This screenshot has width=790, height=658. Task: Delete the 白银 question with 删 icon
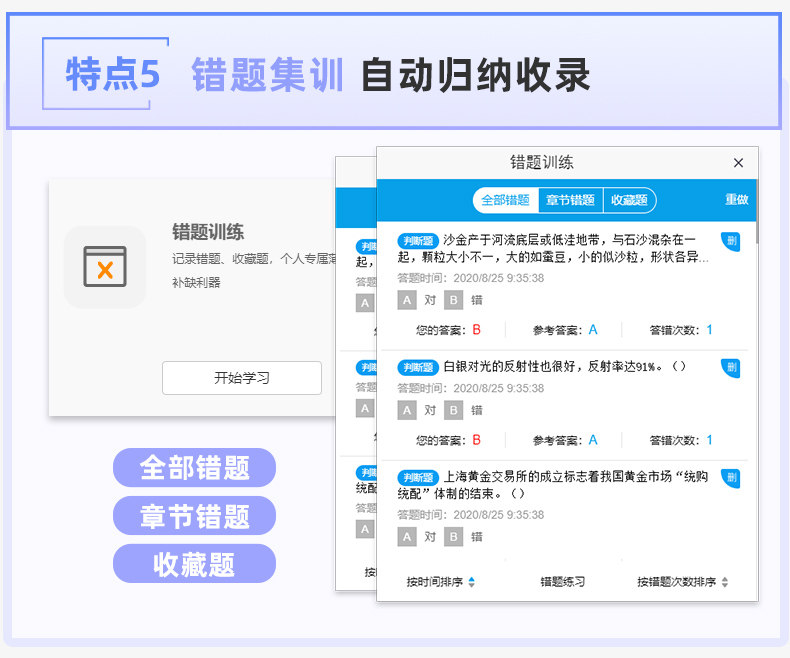731,367
